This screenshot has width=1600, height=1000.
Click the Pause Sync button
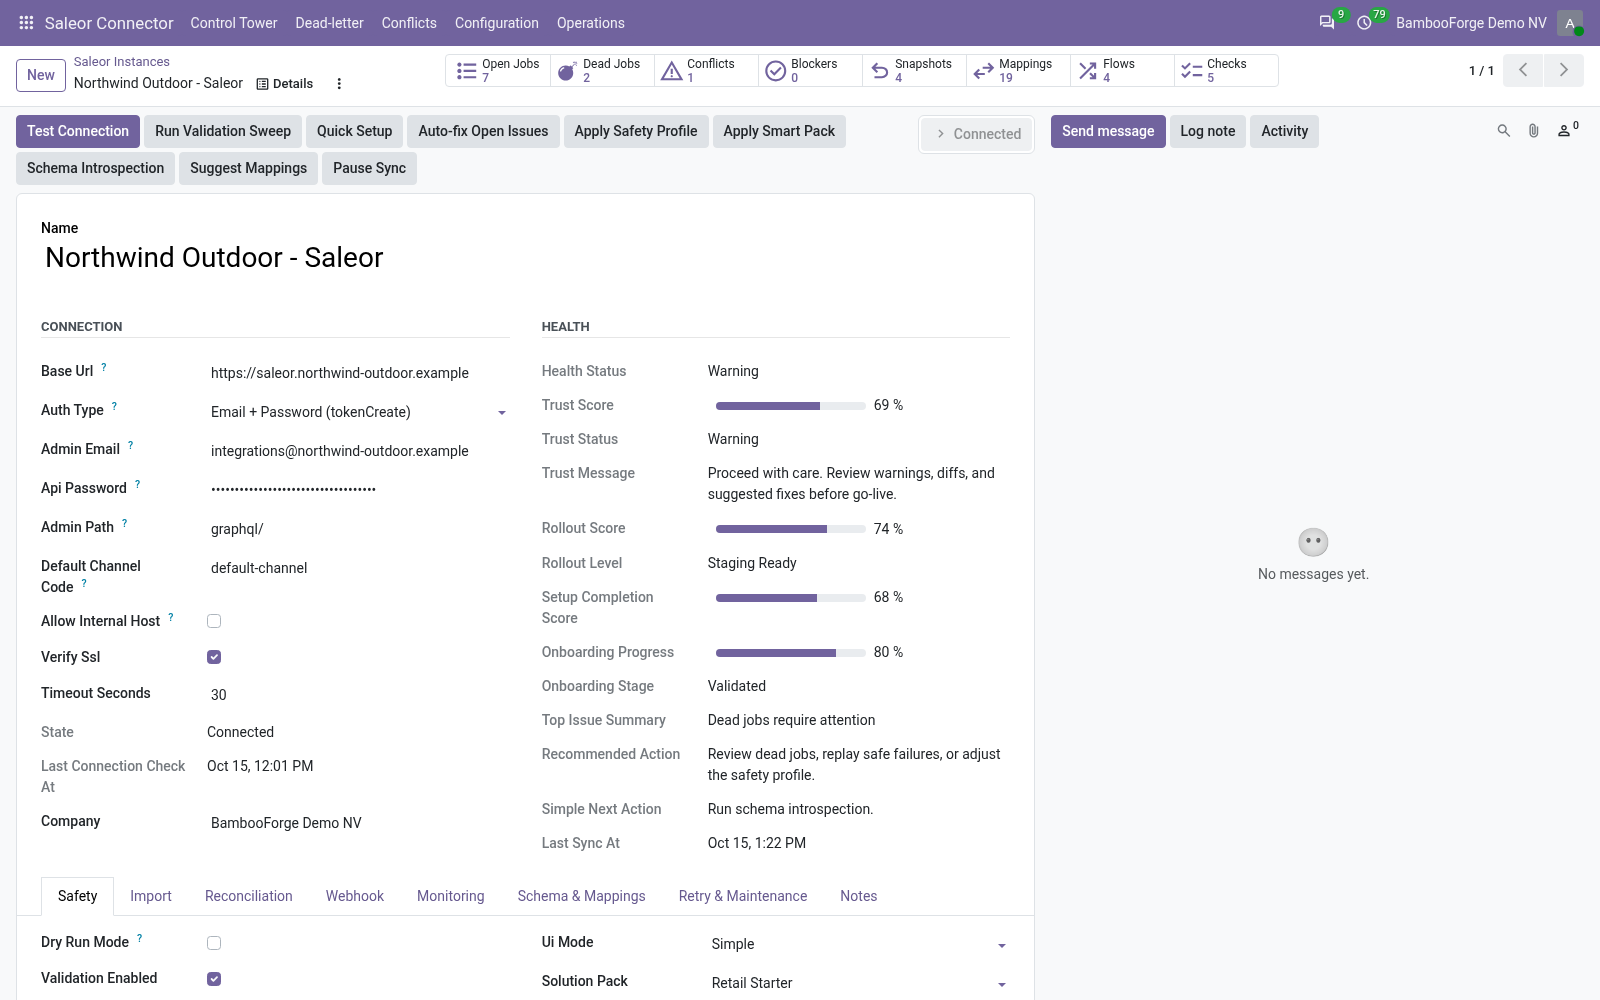point(369,168)
